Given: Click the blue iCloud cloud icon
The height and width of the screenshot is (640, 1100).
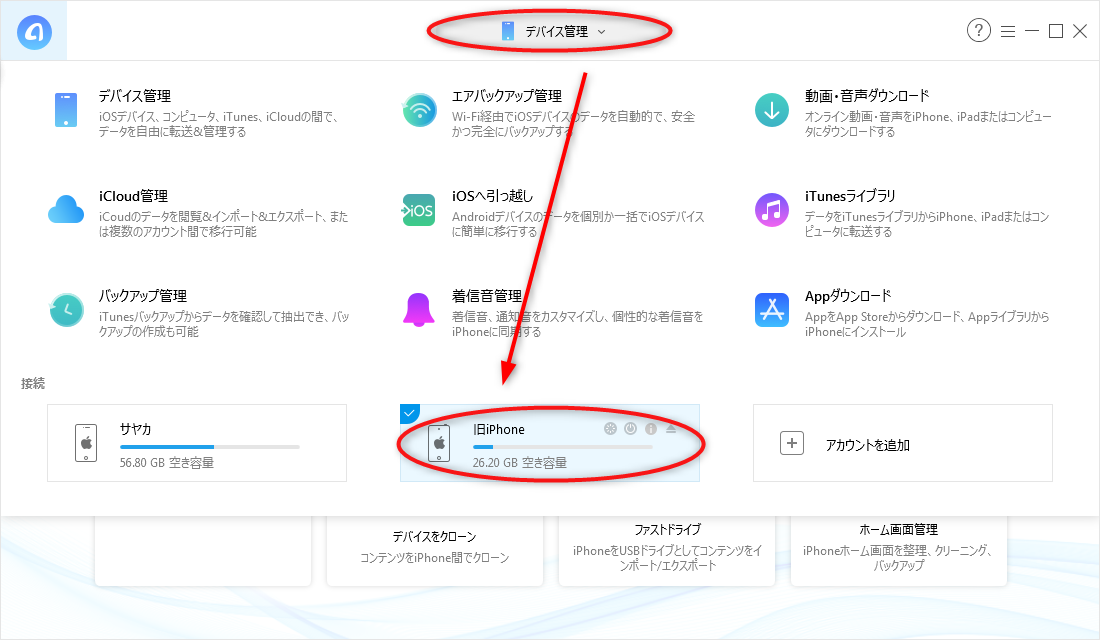Looking at the screenshot, I should pos(66,210).
